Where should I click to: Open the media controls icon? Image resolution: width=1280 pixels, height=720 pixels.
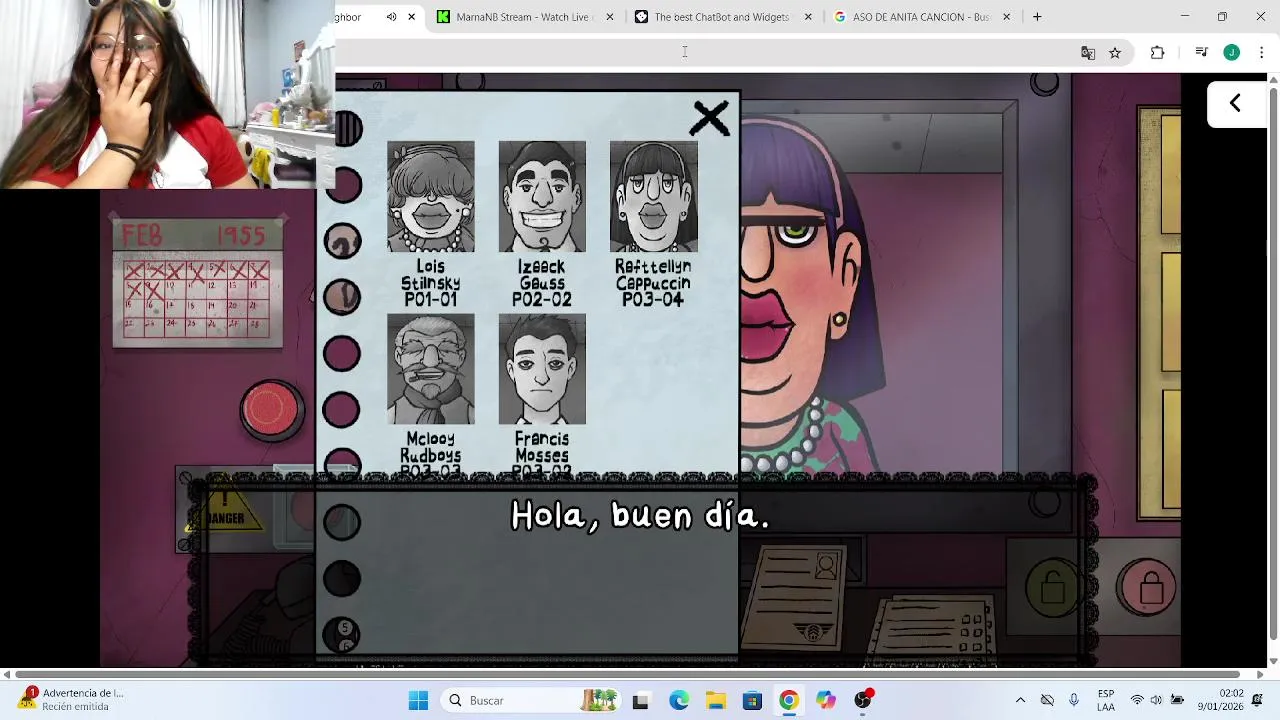coord(1202,53)
